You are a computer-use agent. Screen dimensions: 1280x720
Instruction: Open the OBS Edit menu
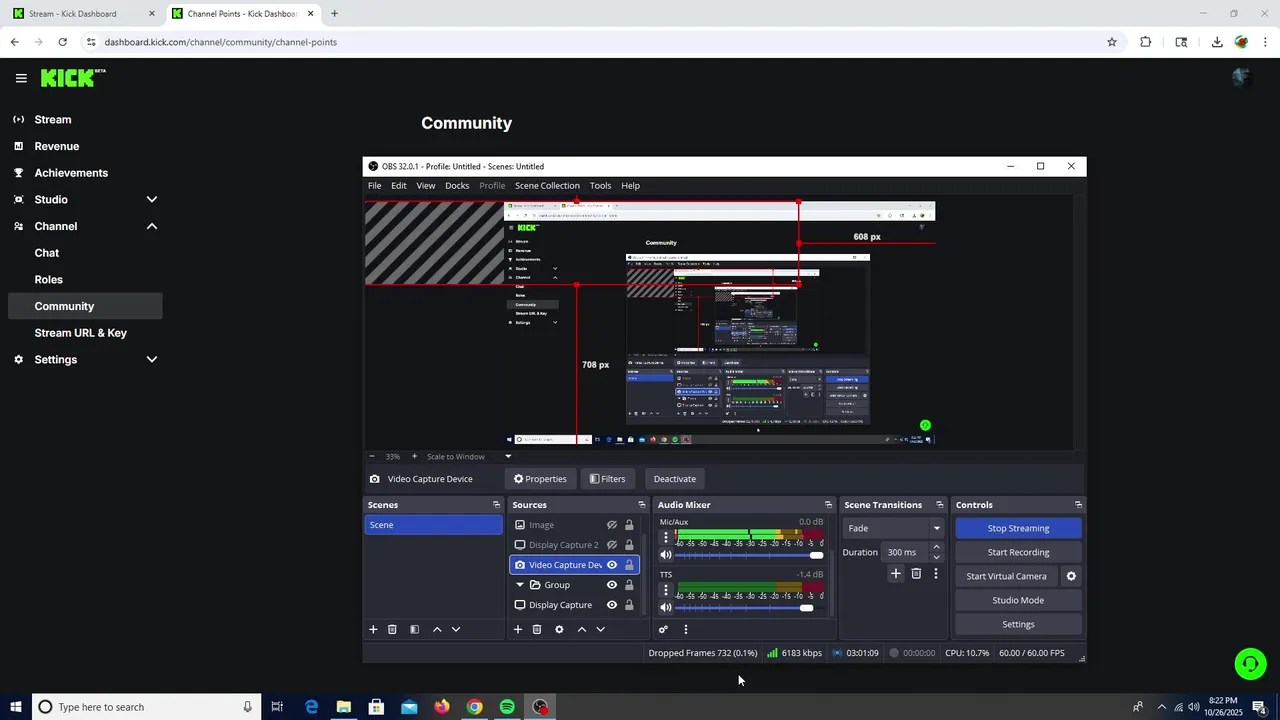tap(399, 185)
